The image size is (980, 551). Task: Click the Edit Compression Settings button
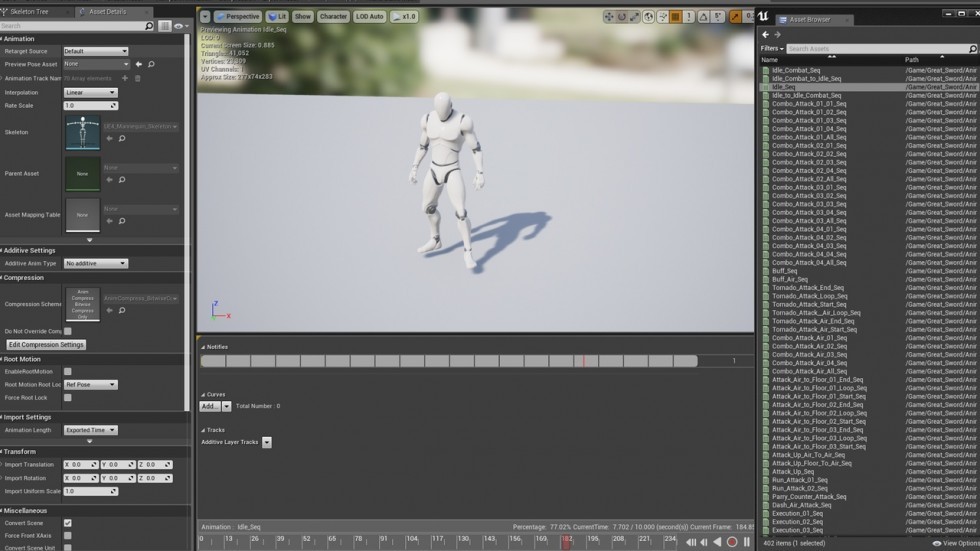pos(46,345)
